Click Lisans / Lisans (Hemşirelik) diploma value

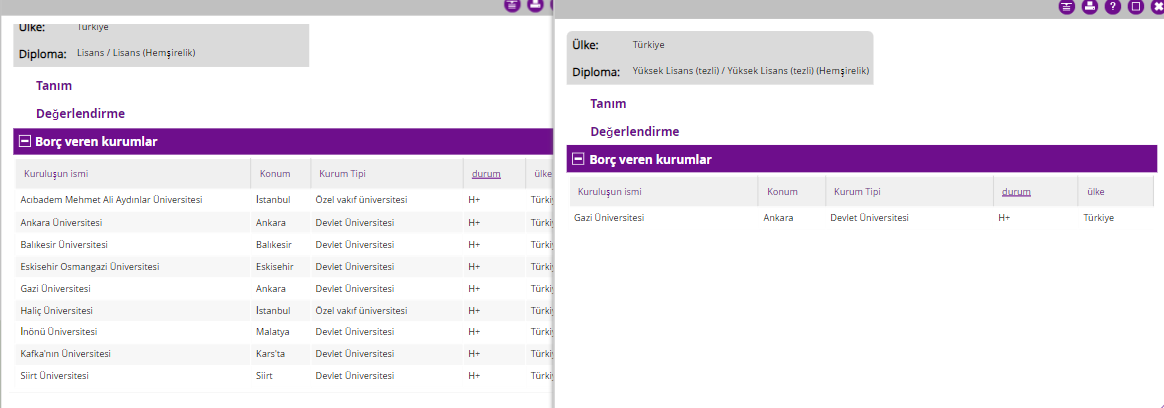tap(136, 53)
